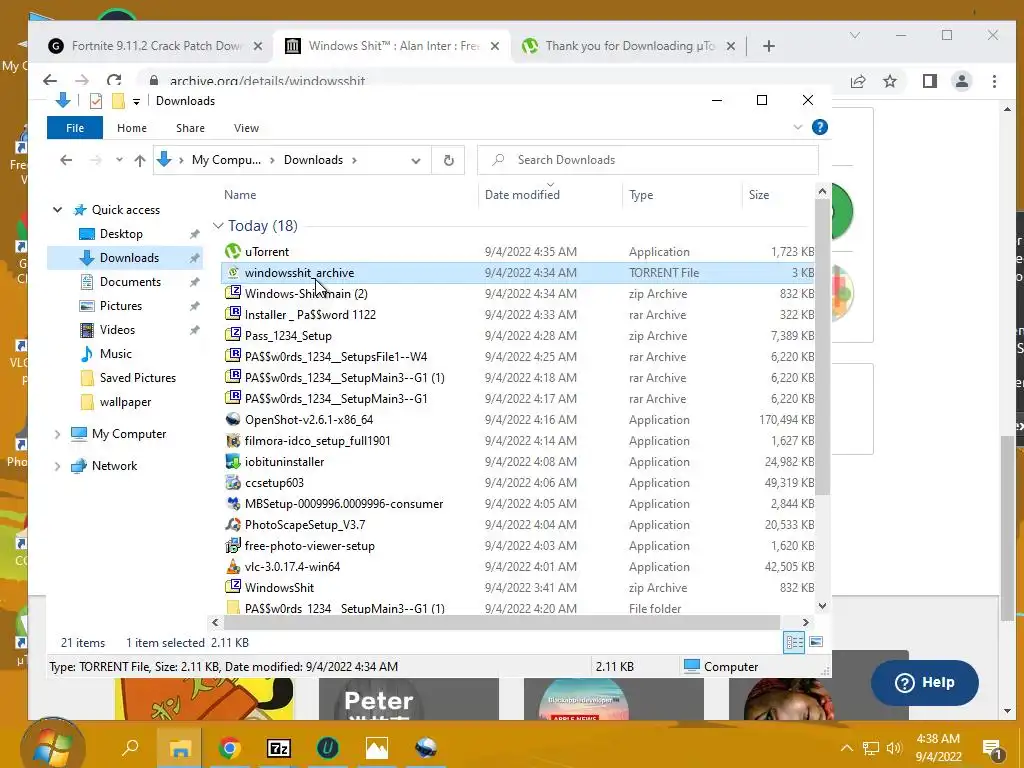The height and width of the screenshot is (768, 1024).
Task: Click the vlc-3.0.17.4-win64 cone icon
Action: point(233,566)
